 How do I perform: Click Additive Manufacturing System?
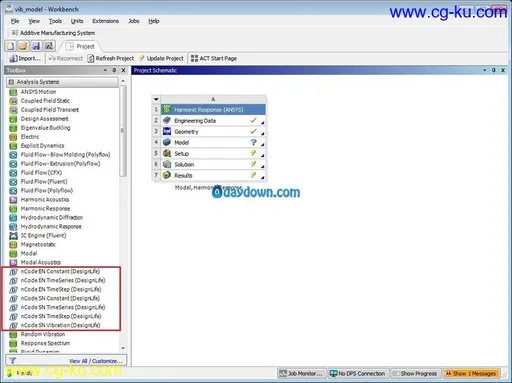click(x=54, y=33)
